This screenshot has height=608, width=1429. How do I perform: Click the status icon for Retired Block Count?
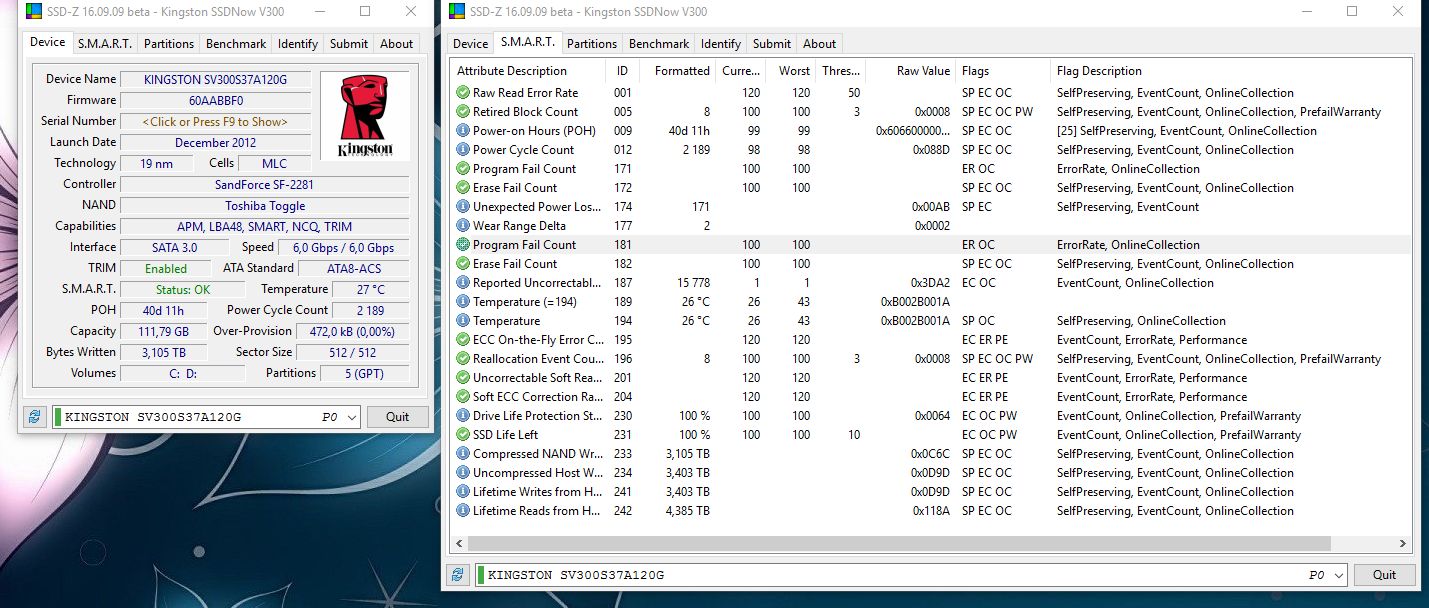[463, 112]
